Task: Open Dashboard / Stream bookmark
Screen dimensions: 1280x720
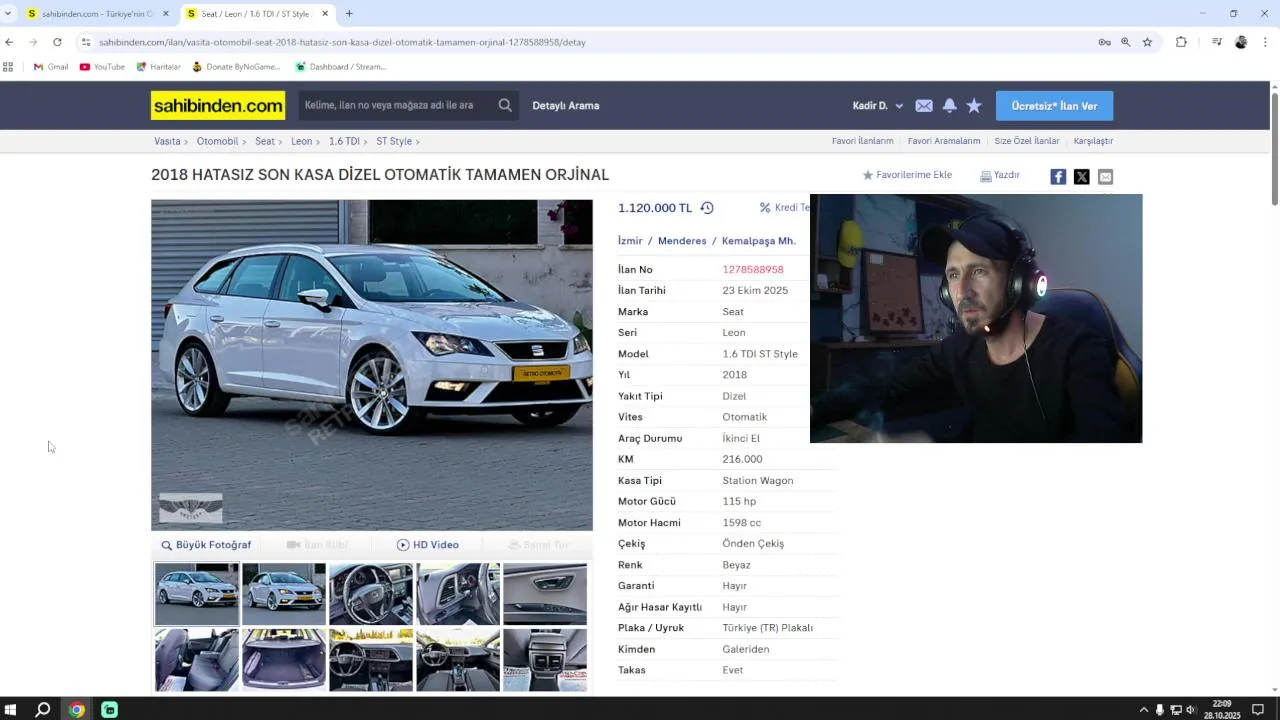Action: 340,67
